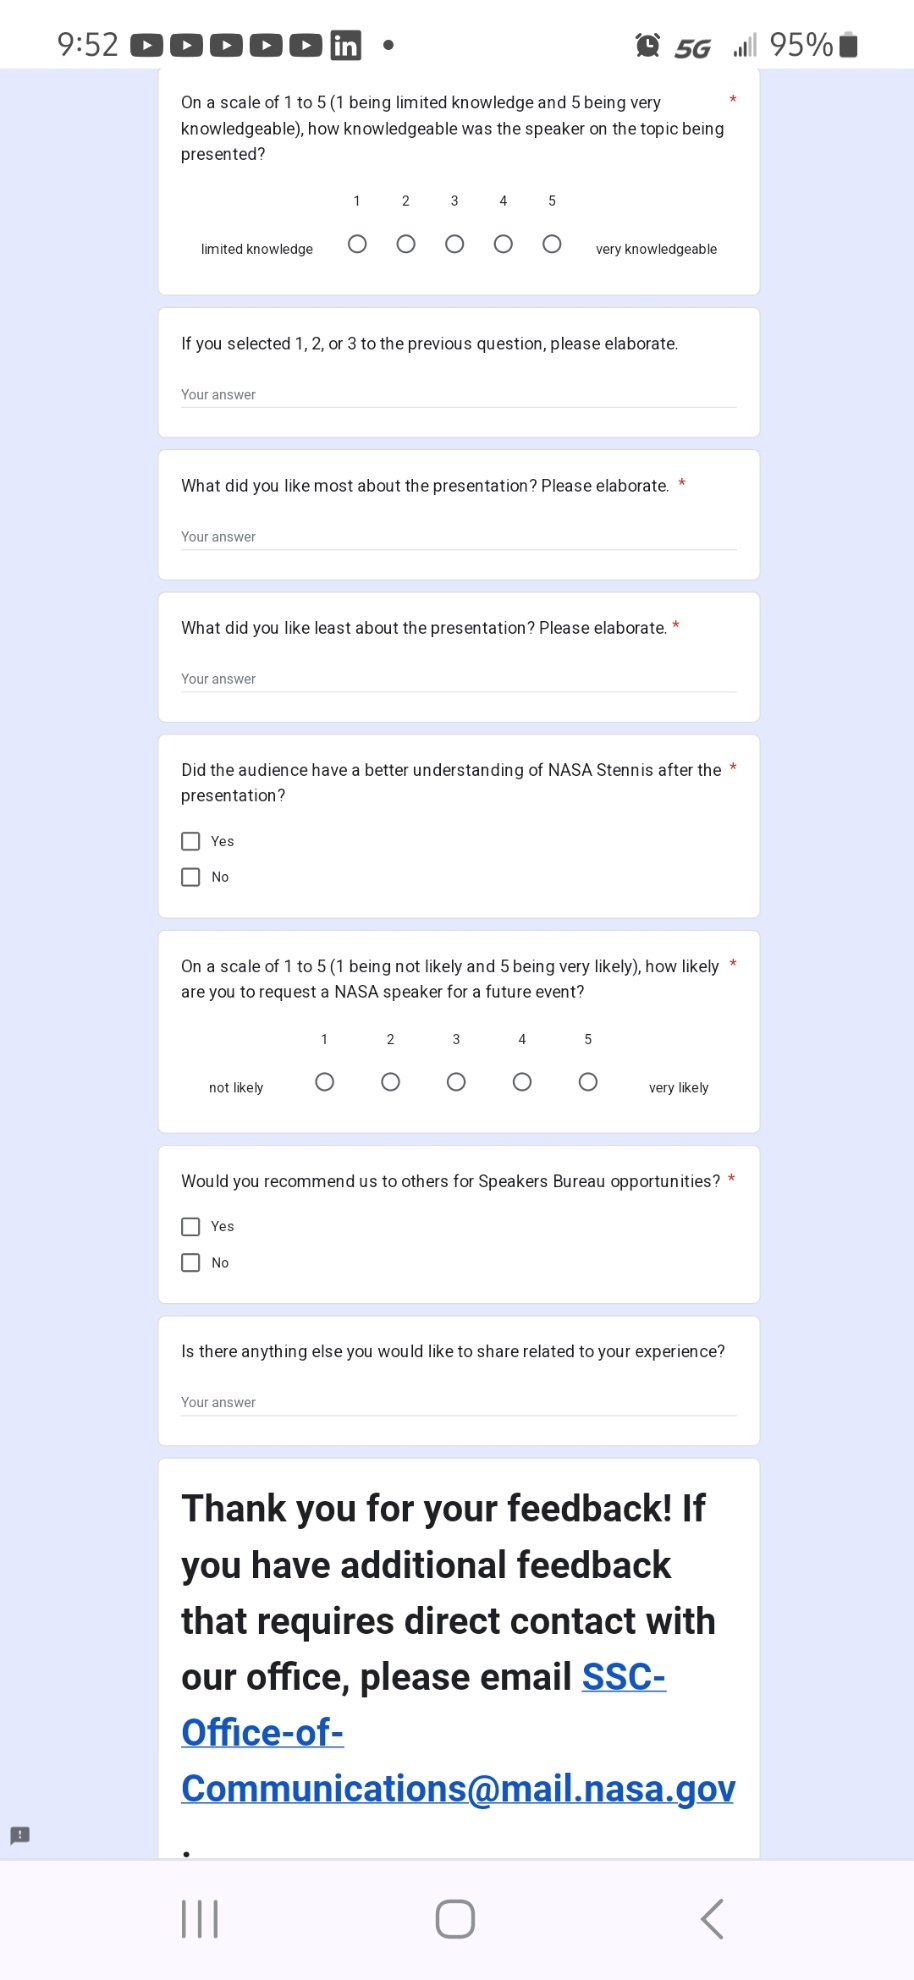Focus the liked most about presentation answer field

click(458, 537)
